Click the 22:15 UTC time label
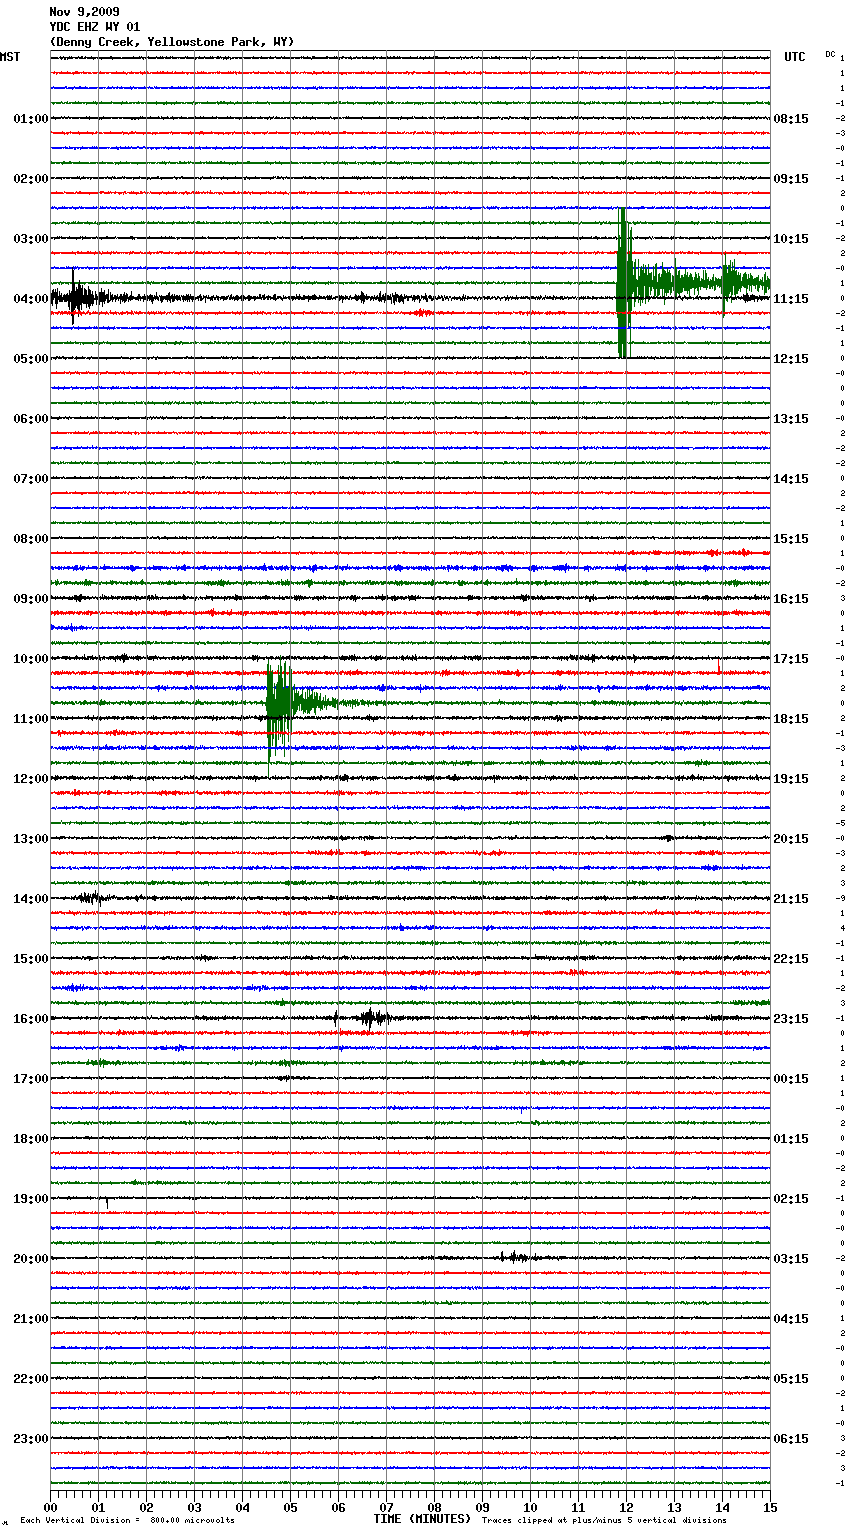The height and width of the screenshot is (1534, 850). (791, 959)
